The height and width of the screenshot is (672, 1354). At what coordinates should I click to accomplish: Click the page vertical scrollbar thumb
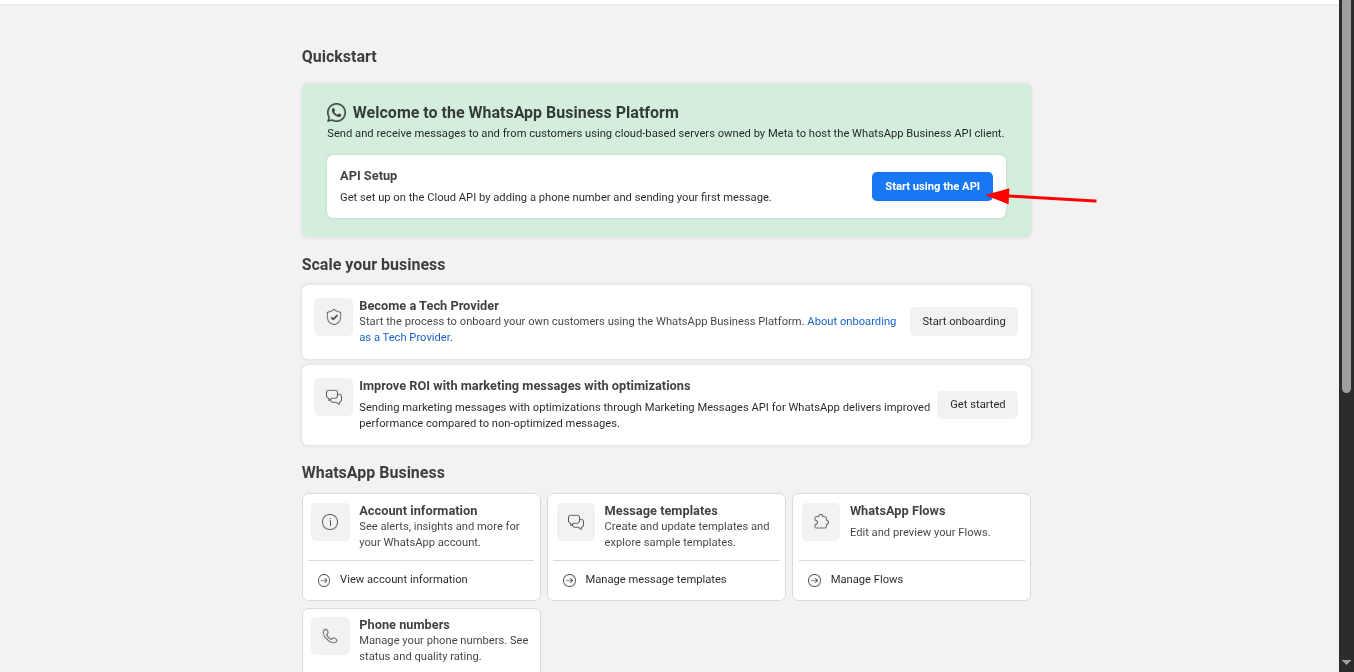[1346, 200]
